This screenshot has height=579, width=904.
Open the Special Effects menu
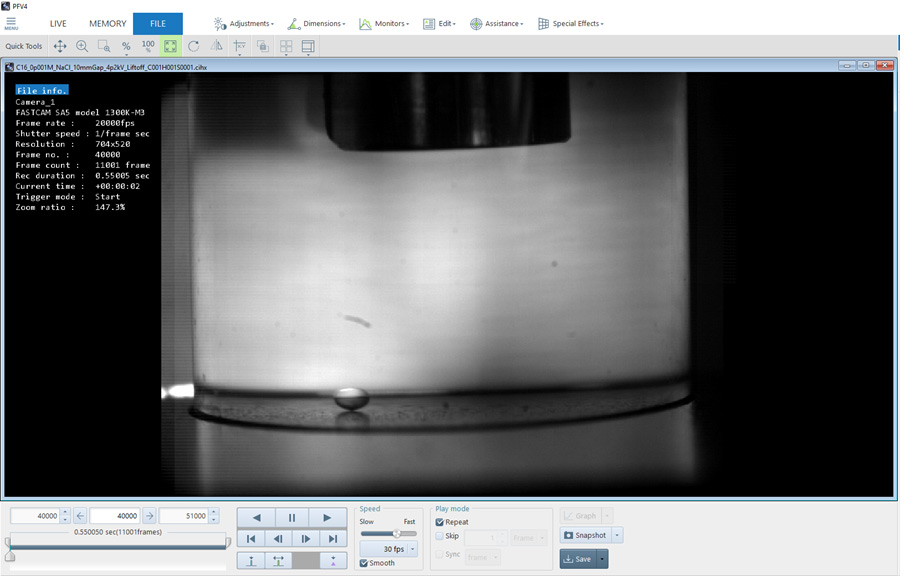coord(571,24)
